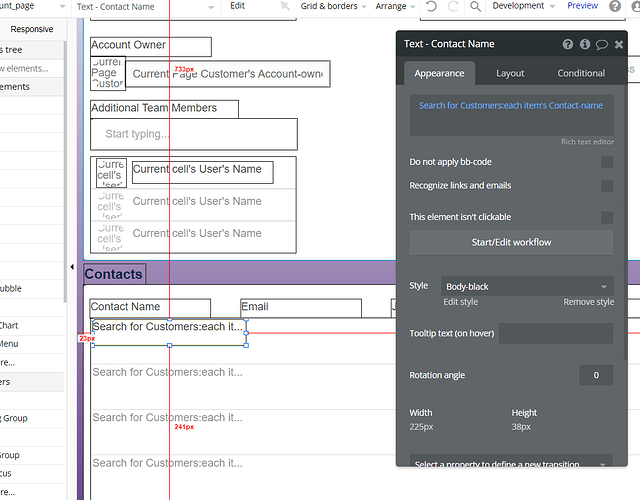Click the Start/Edit workflow button

pos(511,242)
